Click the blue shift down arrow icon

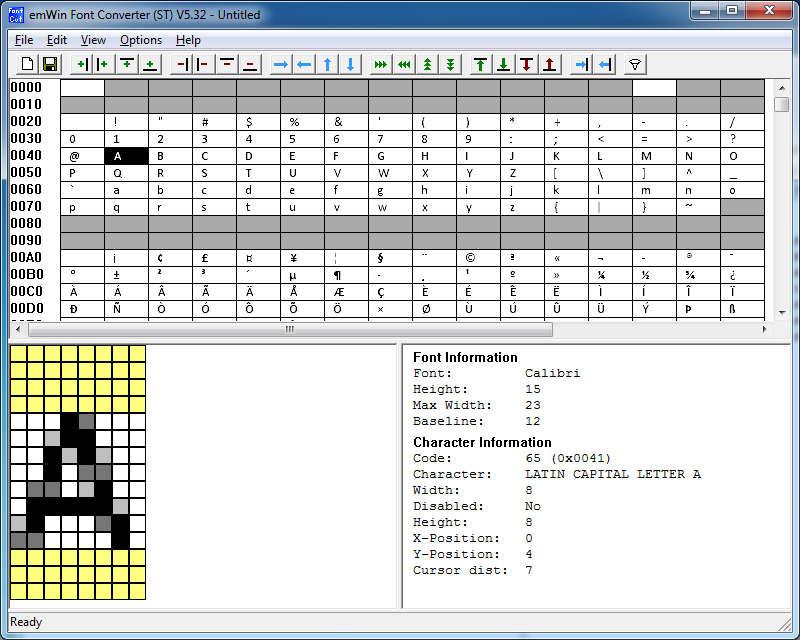[x=350, y=64]
